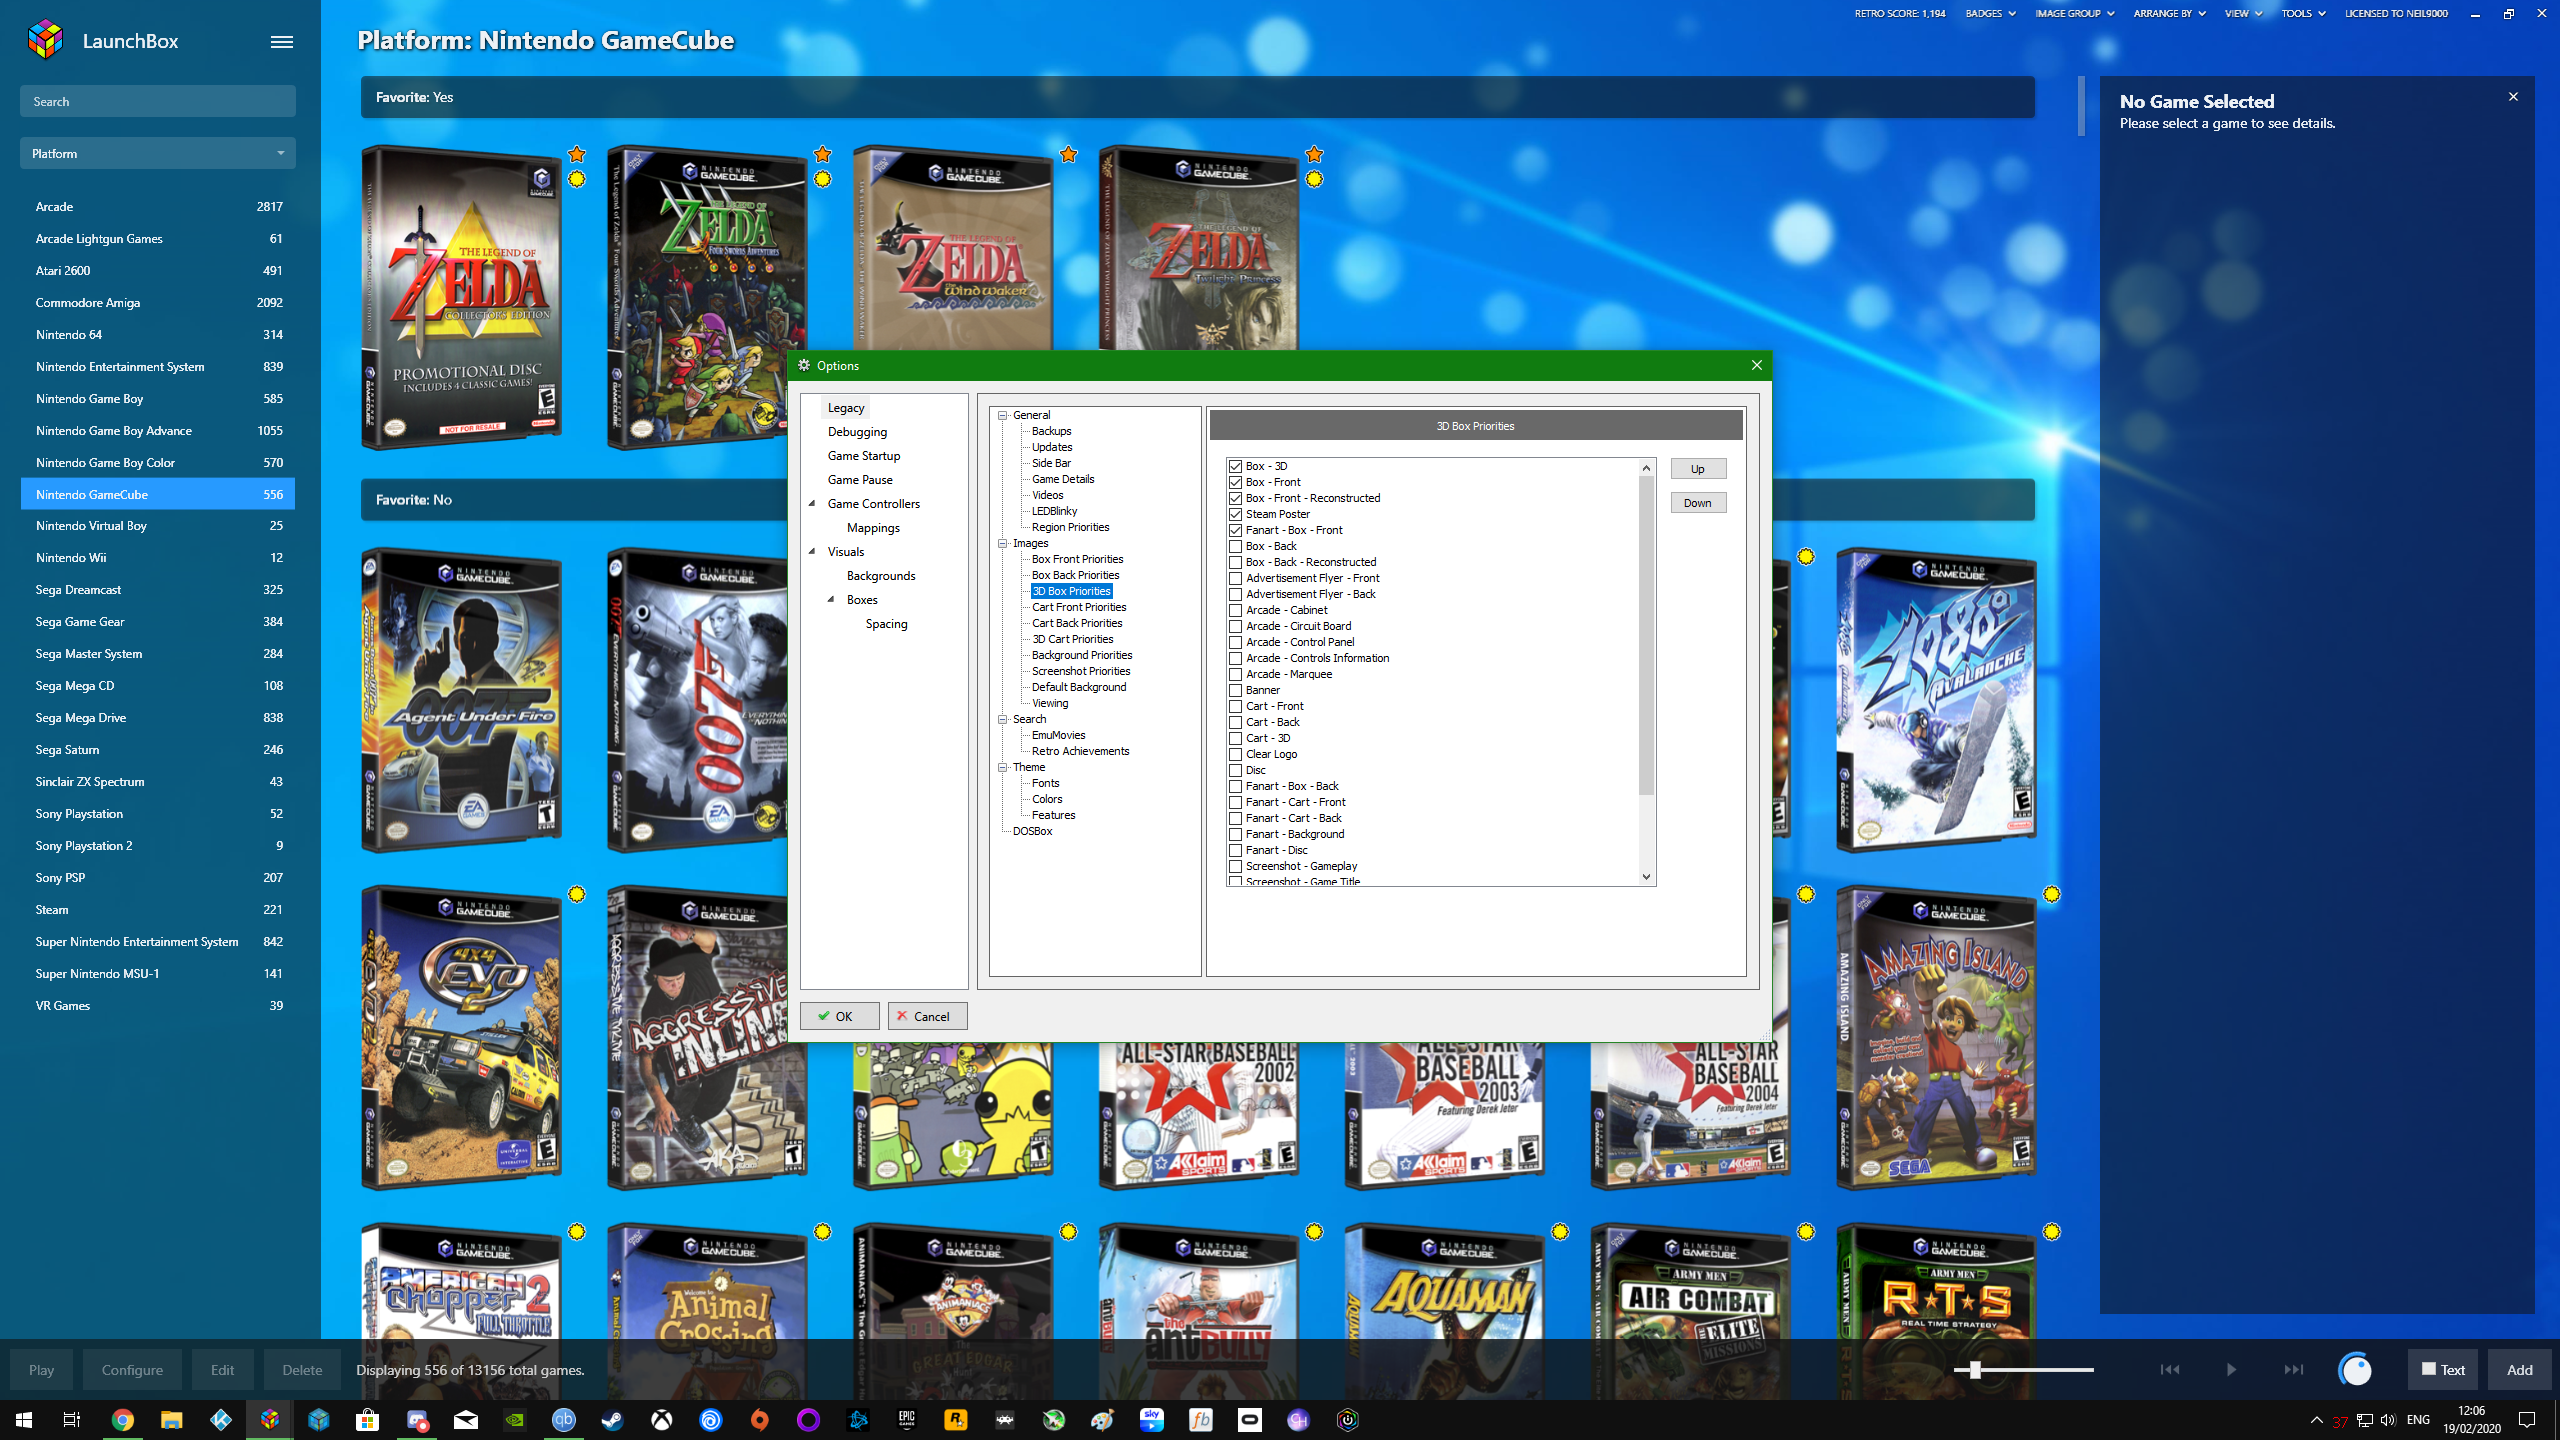Check the Arcade - Cabinet option
Screen dimensions: 2560x1440
1236,610
